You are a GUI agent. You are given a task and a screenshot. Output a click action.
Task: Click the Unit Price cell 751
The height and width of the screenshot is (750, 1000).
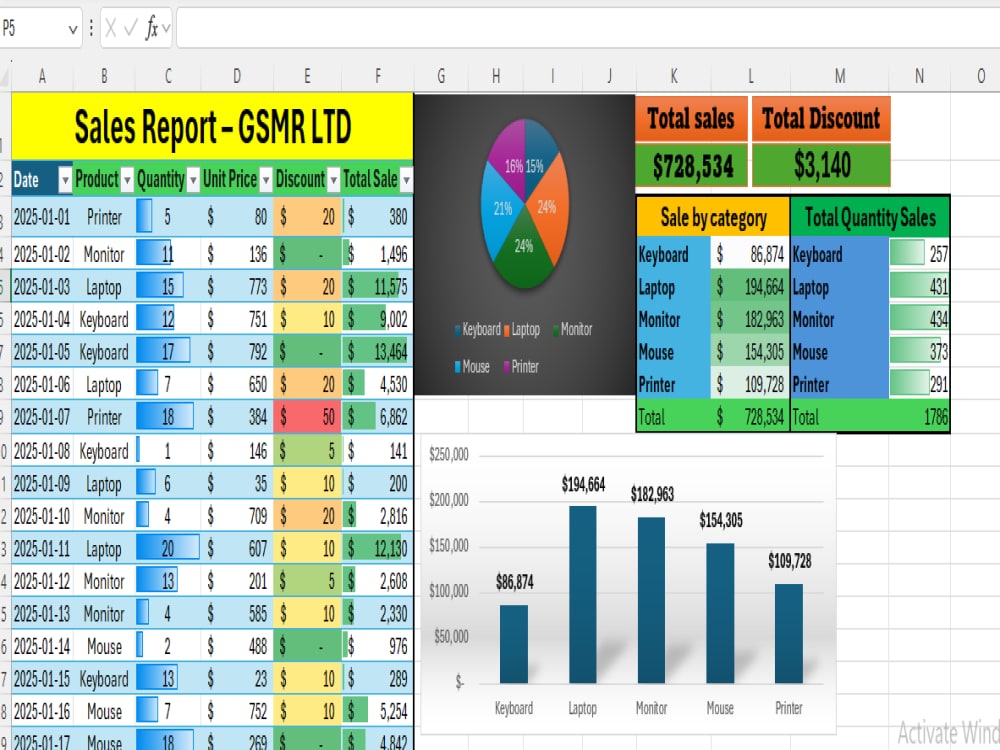pyautogui.click(x=237, y=320)
